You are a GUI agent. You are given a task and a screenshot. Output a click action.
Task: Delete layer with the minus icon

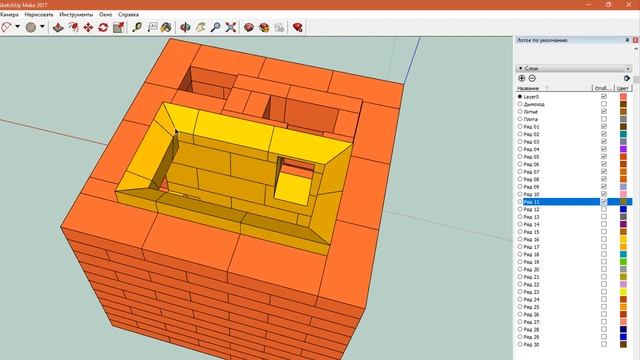tap(532, 78)
